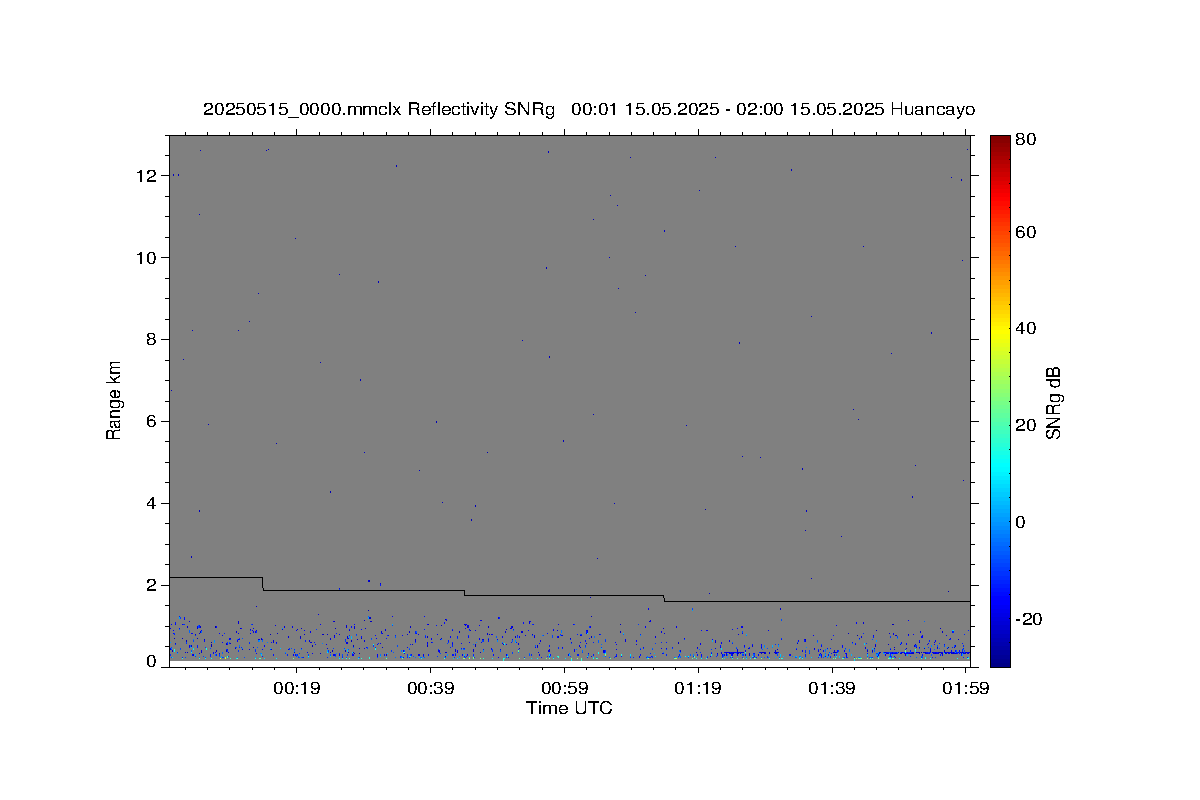Click the 01:19 time axis label
This screenshot has height=800, width=1200.
698,688
